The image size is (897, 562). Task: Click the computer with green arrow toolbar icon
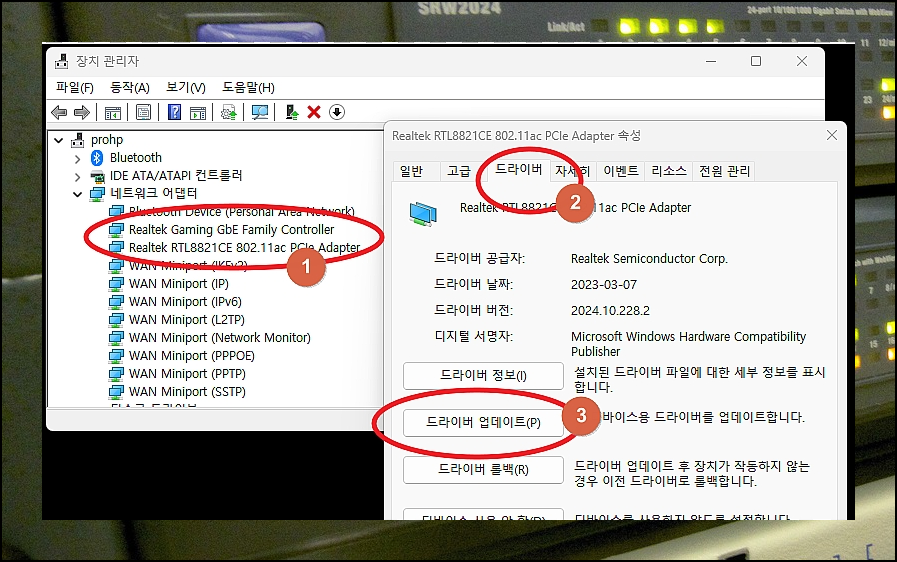pyautogui.click(x=292, y=112)
